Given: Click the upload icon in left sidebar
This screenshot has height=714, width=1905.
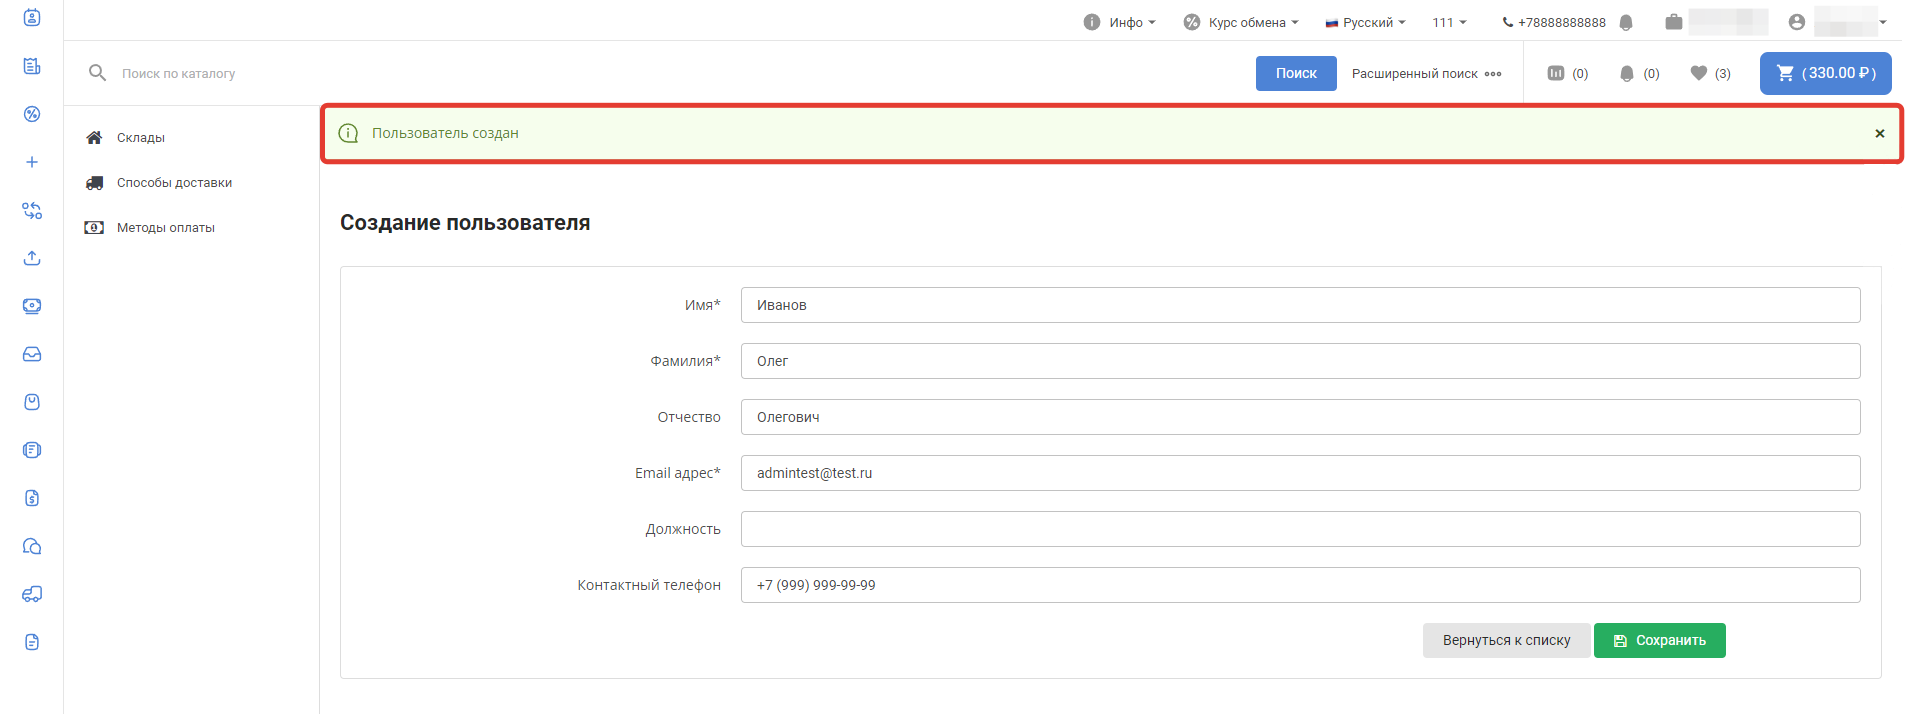Looking at the screenshot, I should tap(32, 258).
